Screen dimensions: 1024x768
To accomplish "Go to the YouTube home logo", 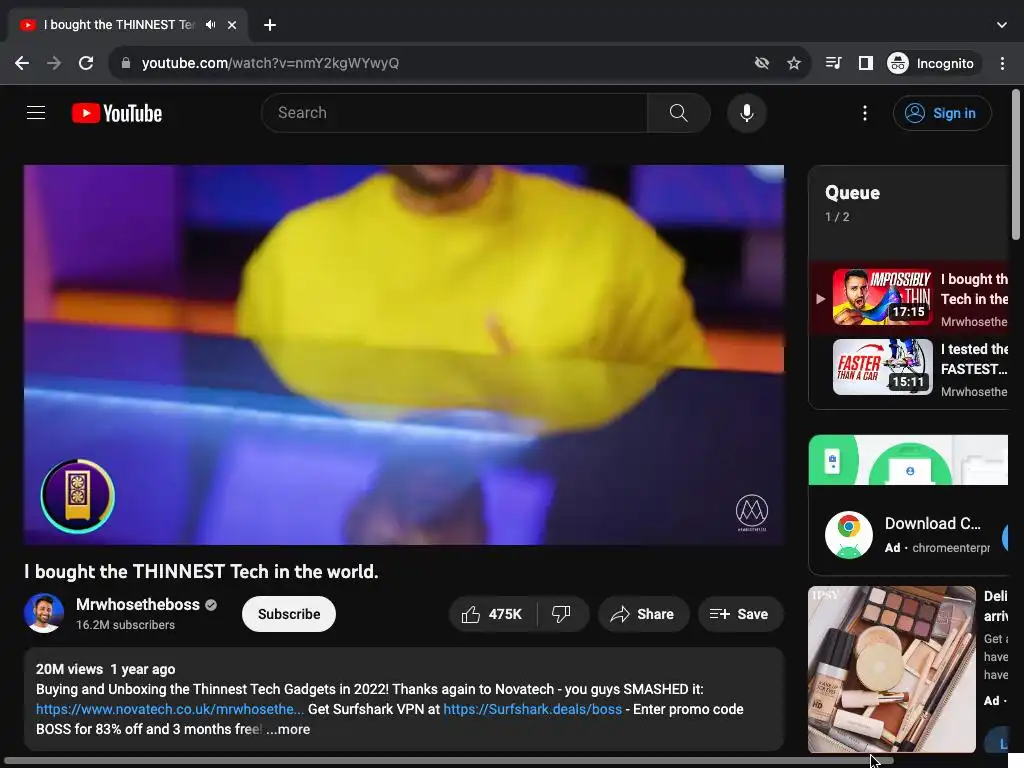I will [117, 113].
